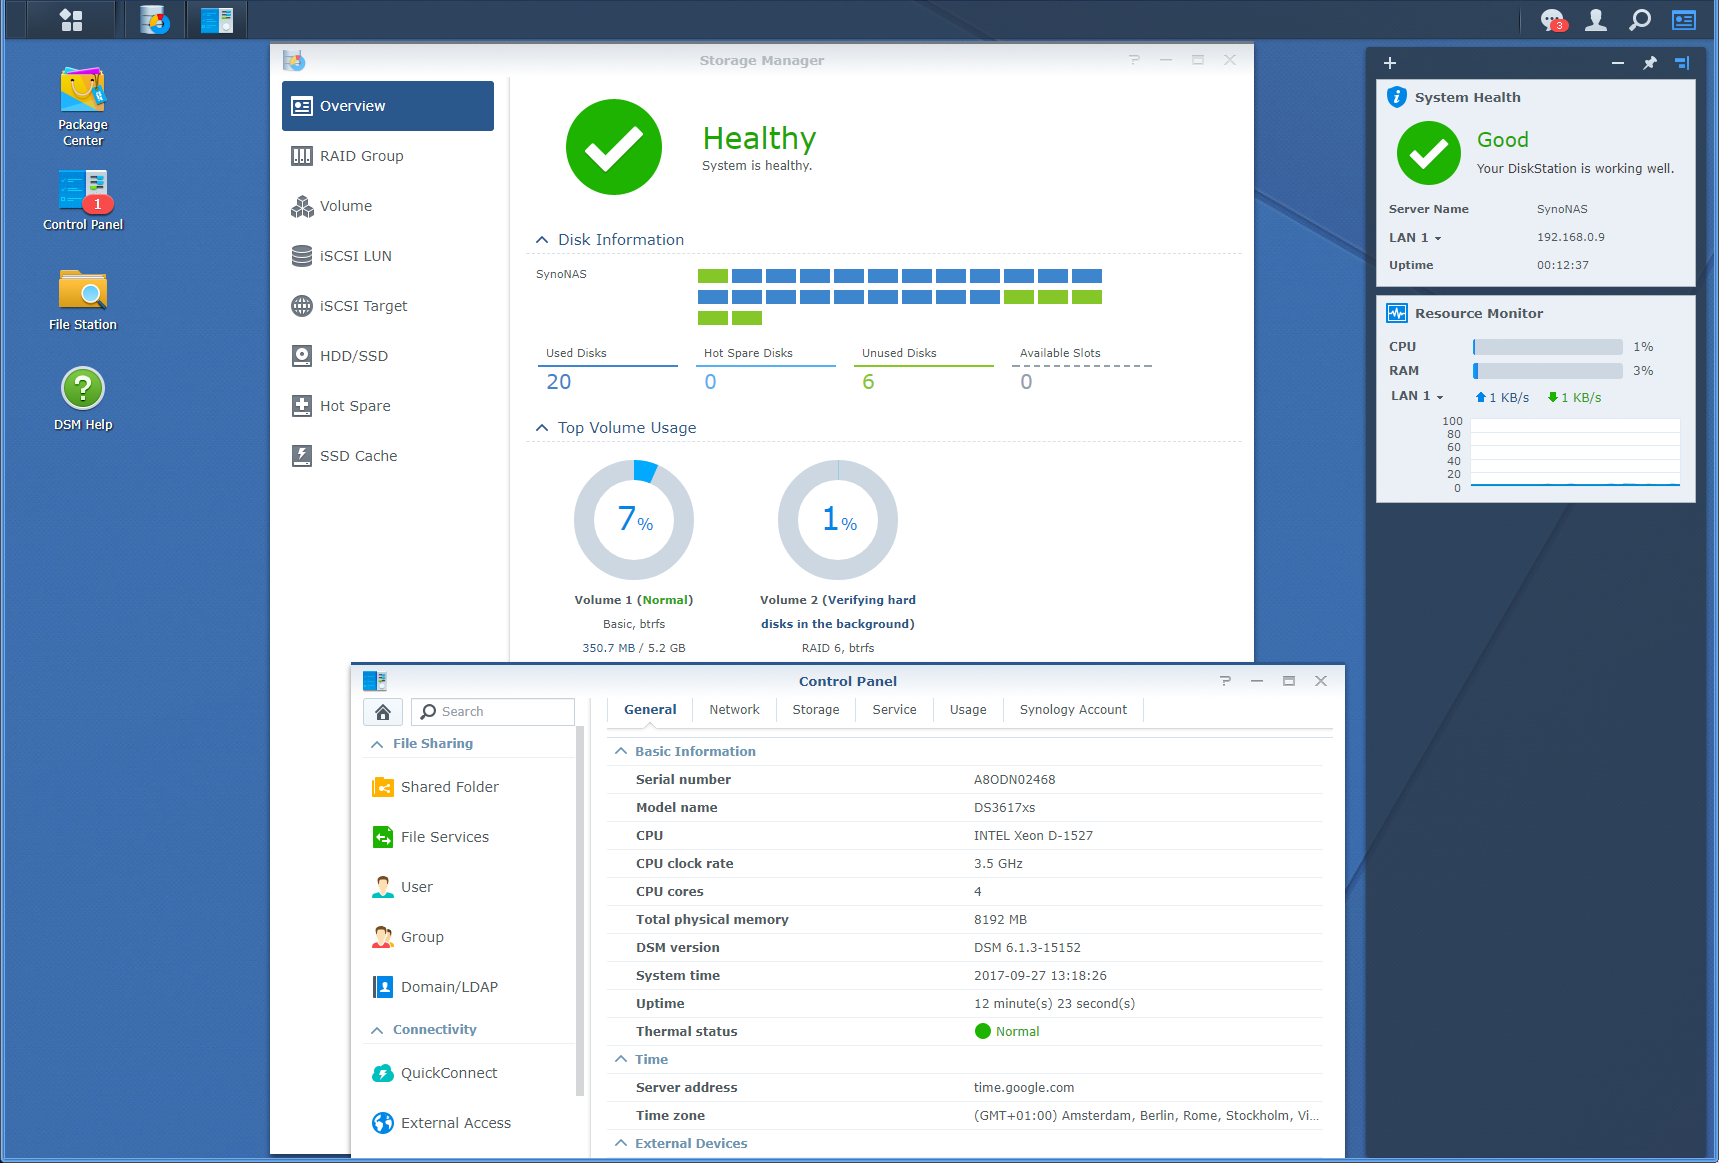The width and height of the screenshot is (1719, 1163).
Task: Collapse the File Sharing category
Action: coord(377,744)
